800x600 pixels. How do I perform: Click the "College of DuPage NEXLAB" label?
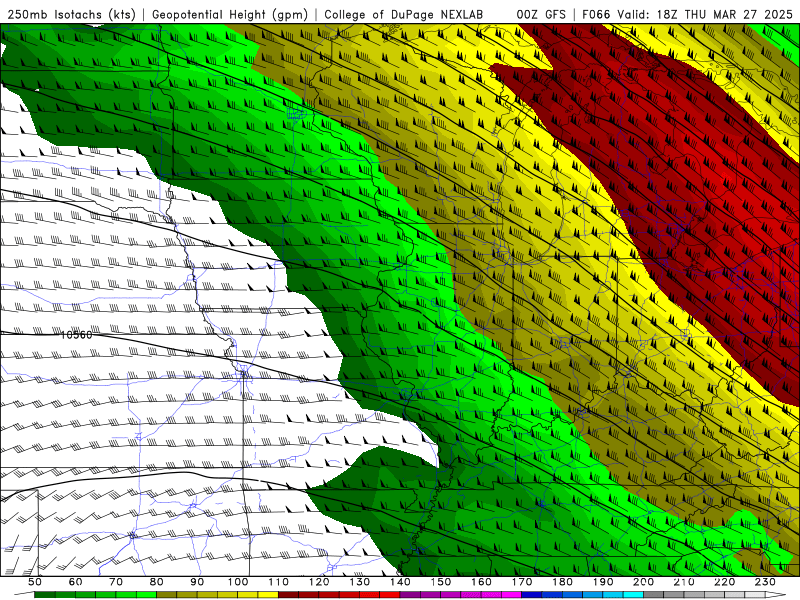pyautogui.click(x=404, y=14)
